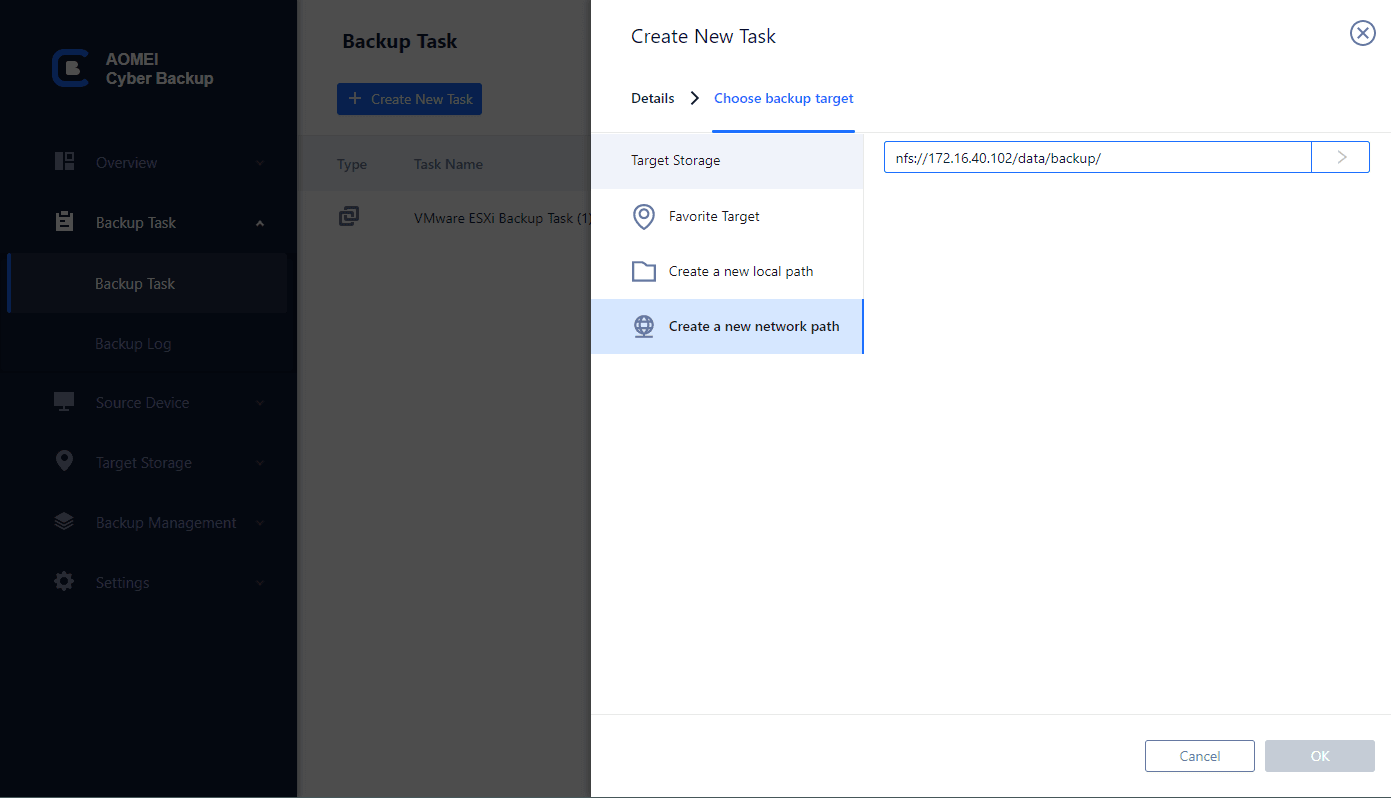Select Favorite Target option
This screenshot has height=798, width=1391.
pyautogui.click(x=714, y=216)
